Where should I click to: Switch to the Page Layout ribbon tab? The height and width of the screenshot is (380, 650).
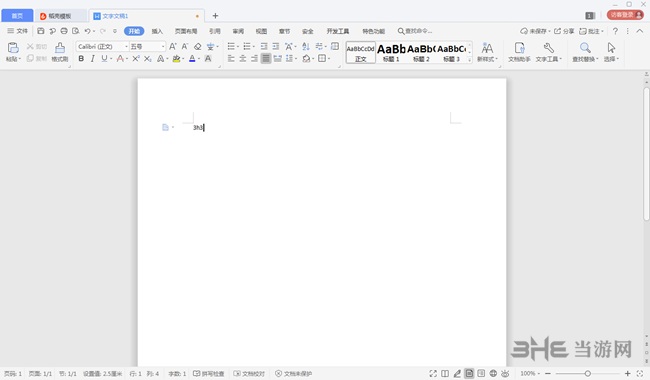point(186,31)
